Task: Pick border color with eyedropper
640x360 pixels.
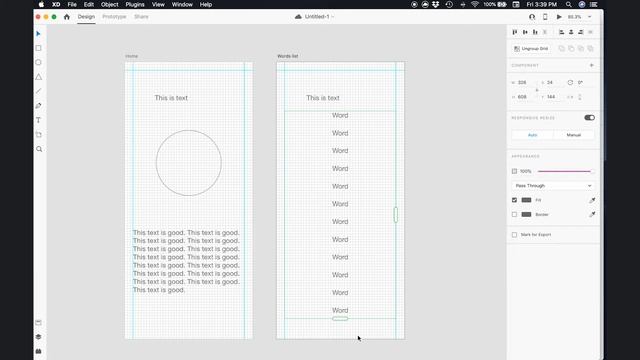Action: pos(592,214)
